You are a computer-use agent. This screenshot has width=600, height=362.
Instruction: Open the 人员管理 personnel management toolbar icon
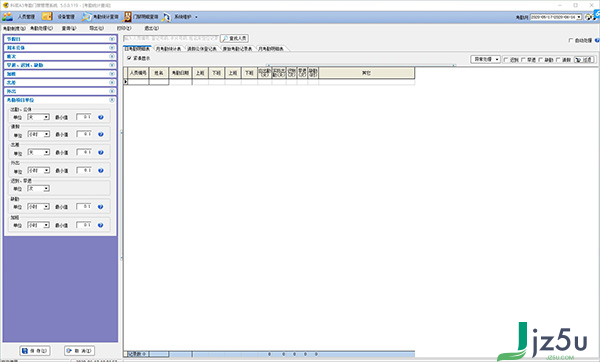click(x=8, y=17)
